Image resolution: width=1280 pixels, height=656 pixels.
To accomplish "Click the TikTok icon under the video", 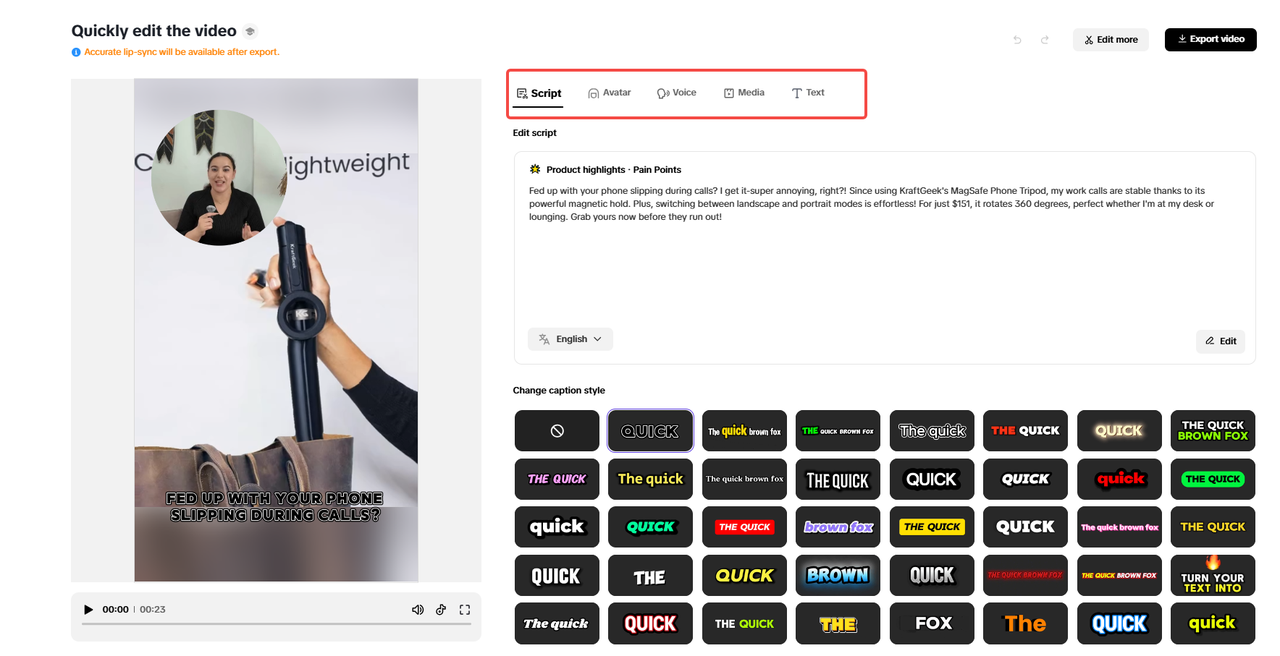I will click(x=440, y=609).
